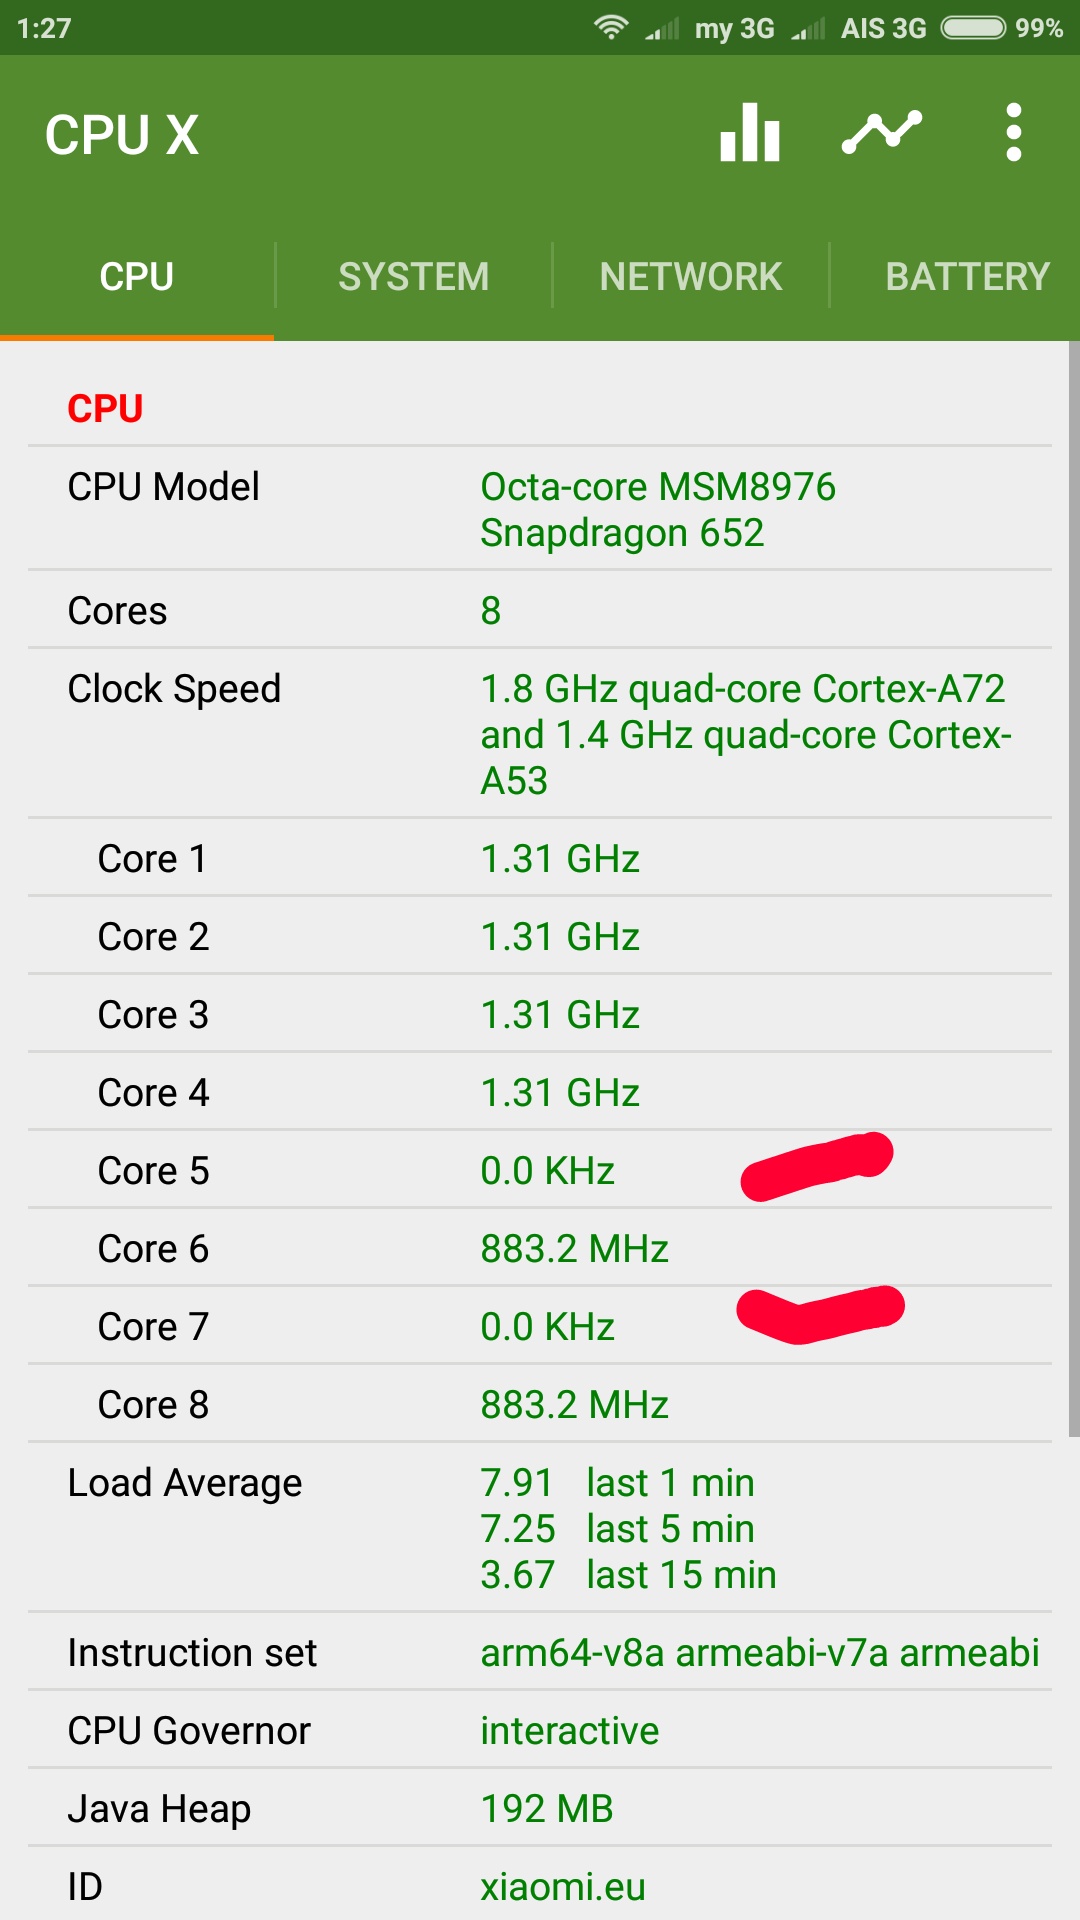The width and height of the screenshot is (1080, 1920).
Task: Select the CPU Model row
Action: click(x=540, y=509)
